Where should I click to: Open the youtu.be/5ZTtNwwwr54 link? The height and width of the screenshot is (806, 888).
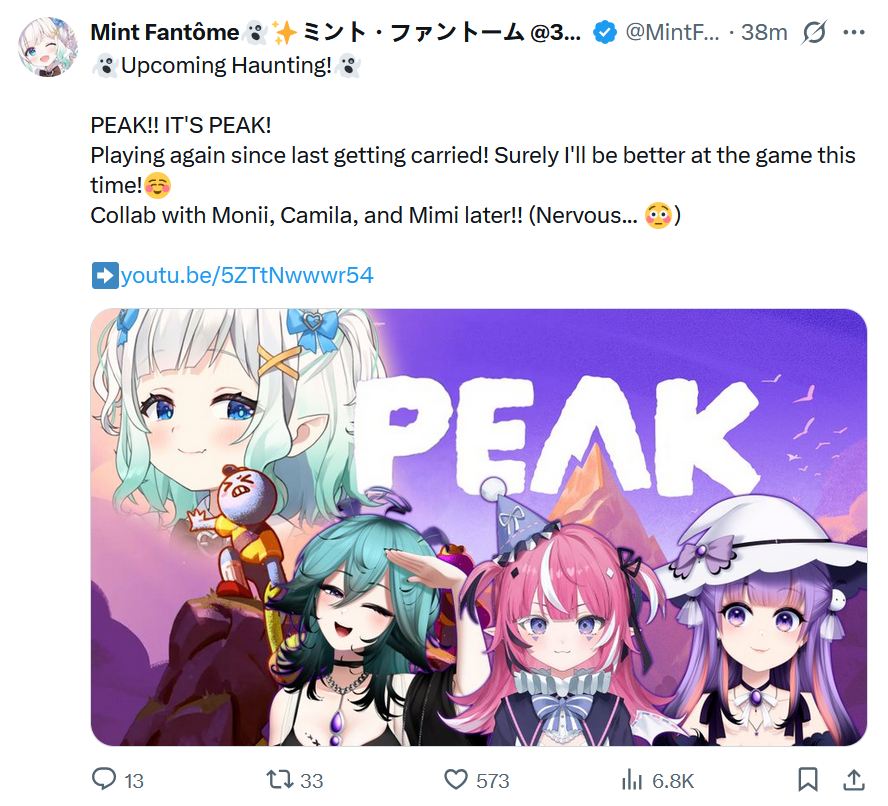click(x=247, y=275)
